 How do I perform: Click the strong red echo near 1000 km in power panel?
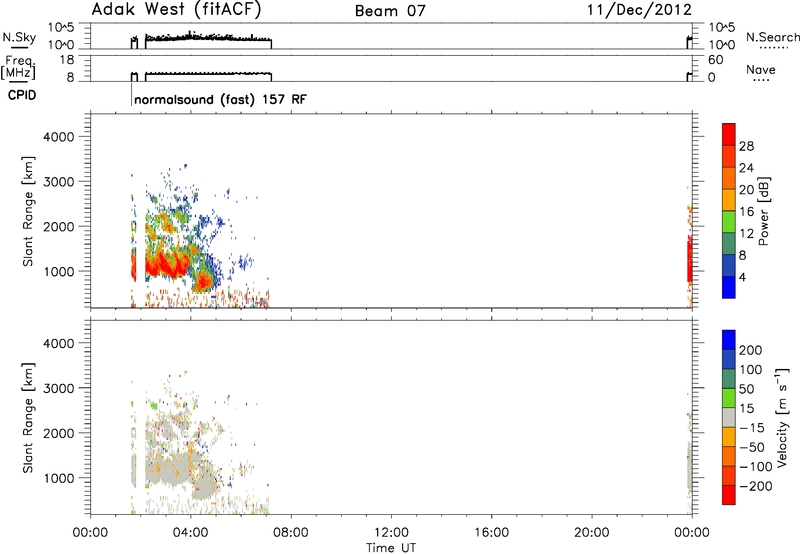click(166, 264)
